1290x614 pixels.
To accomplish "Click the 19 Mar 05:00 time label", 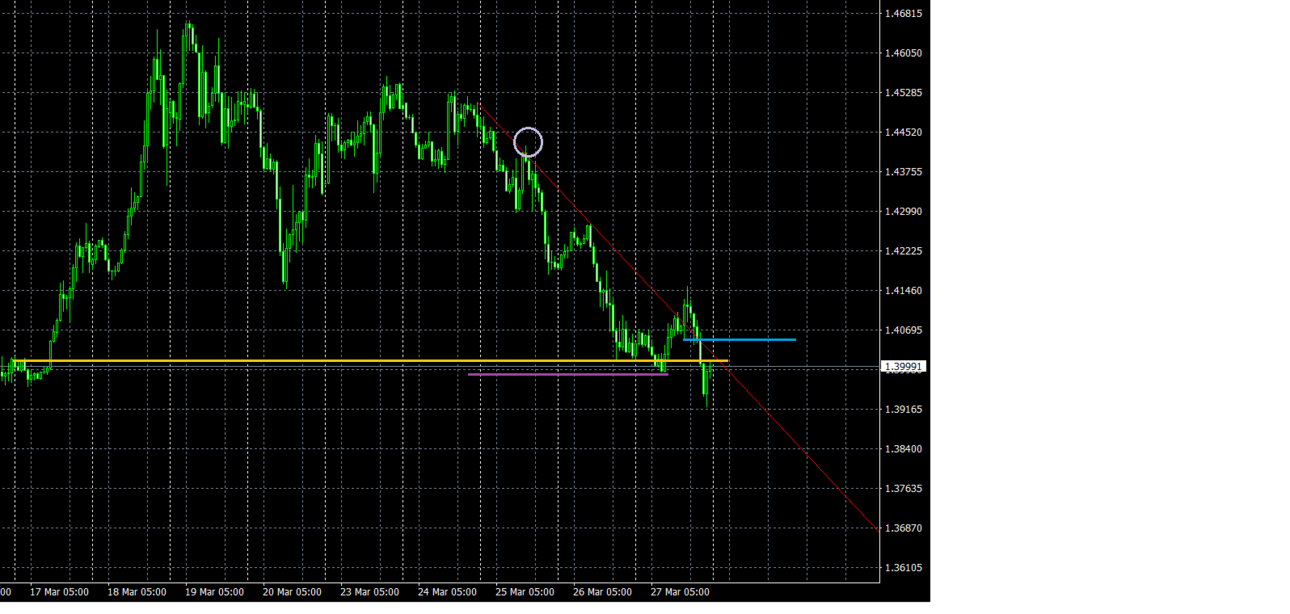I will coord(214,592).
